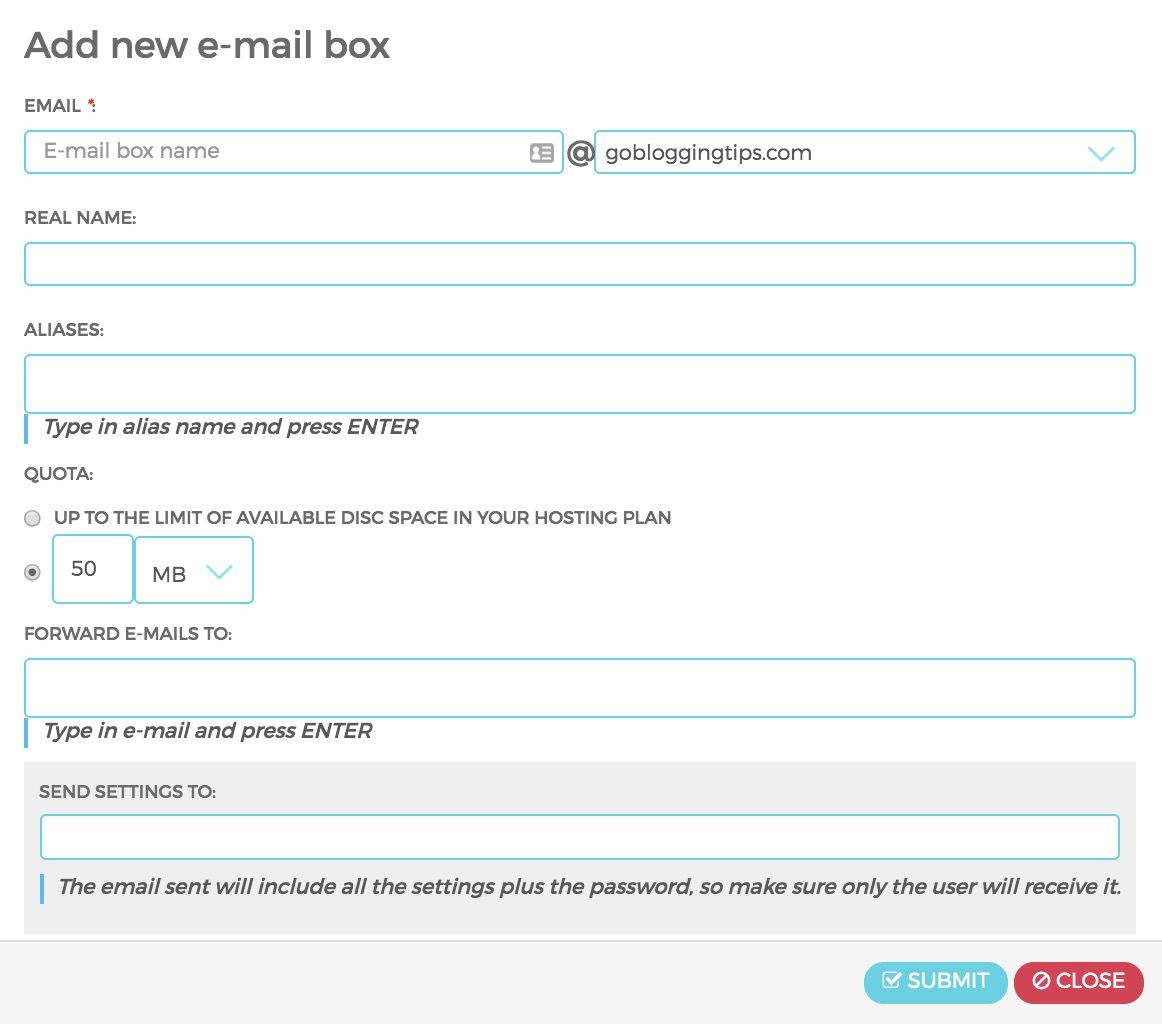Click the quota value field showing 50
This screenshot has width=1162, height=1024.
(x=93, y=569)
